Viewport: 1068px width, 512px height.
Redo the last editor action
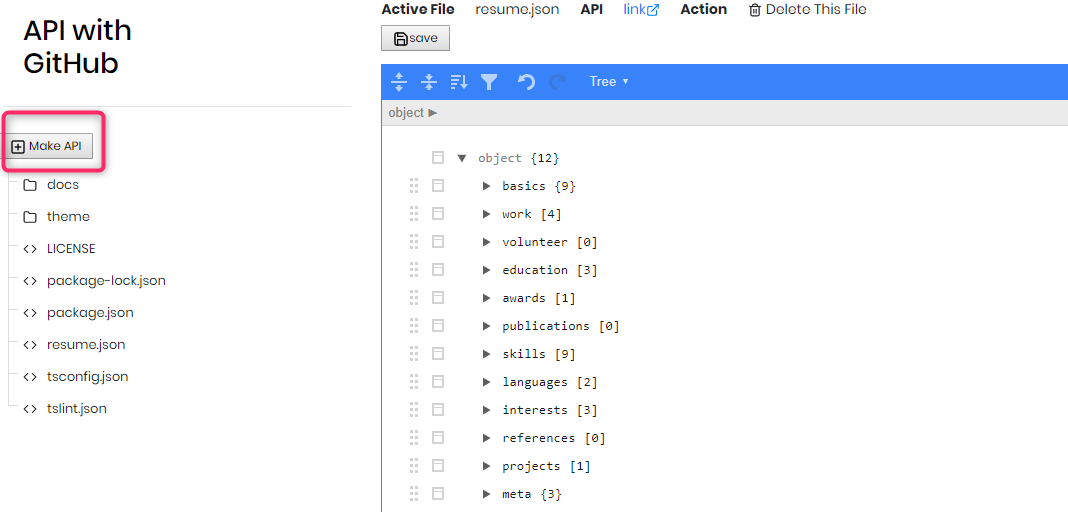tap(558, 82)
